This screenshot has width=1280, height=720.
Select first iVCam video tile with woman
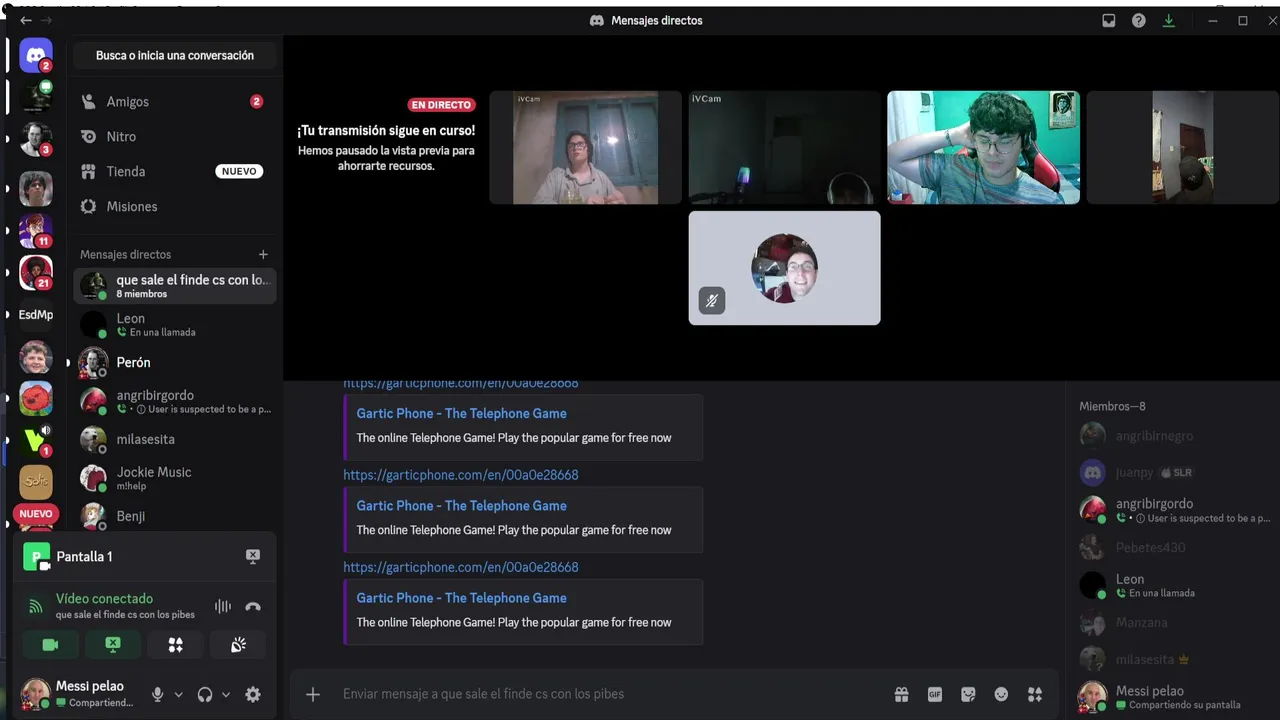coord(585,148)
